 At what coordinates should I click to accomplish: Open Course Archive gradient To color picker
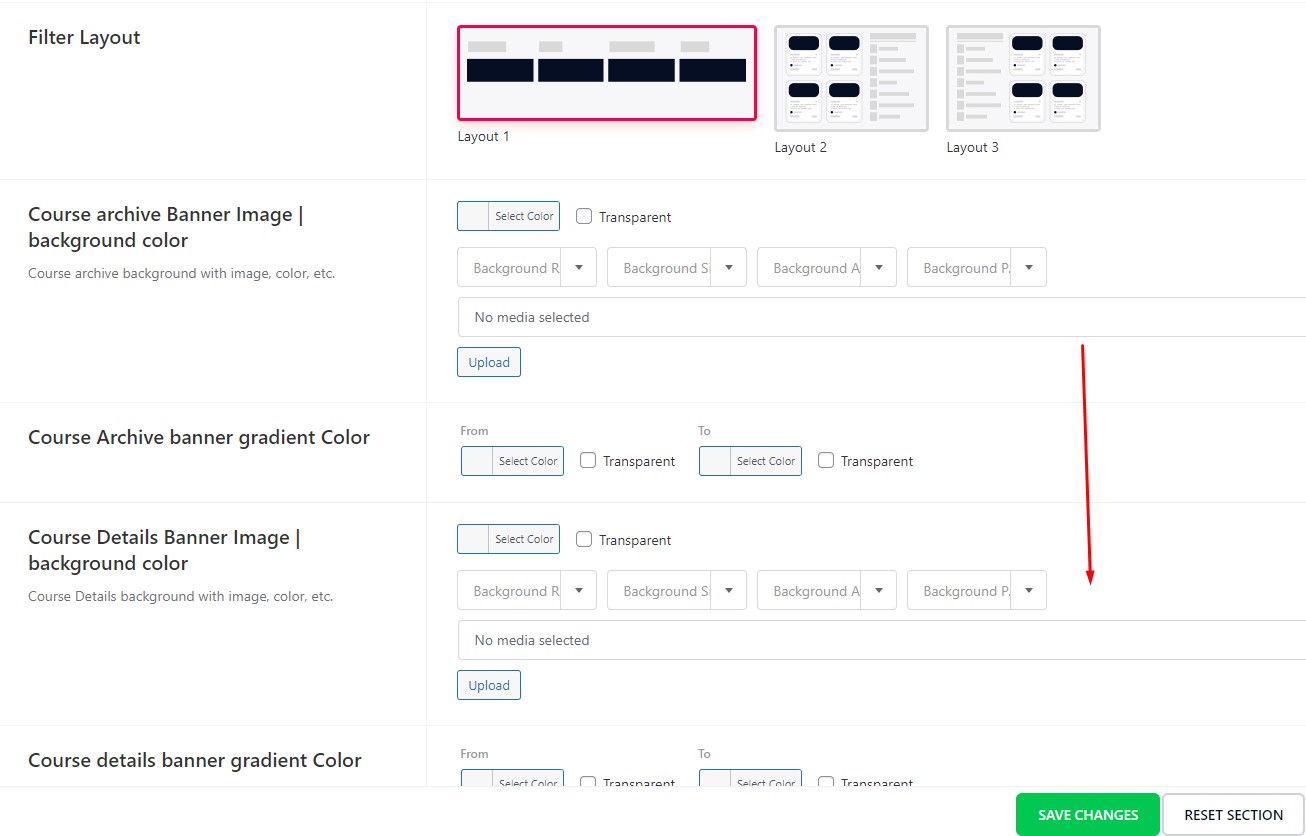click(750, 461)
